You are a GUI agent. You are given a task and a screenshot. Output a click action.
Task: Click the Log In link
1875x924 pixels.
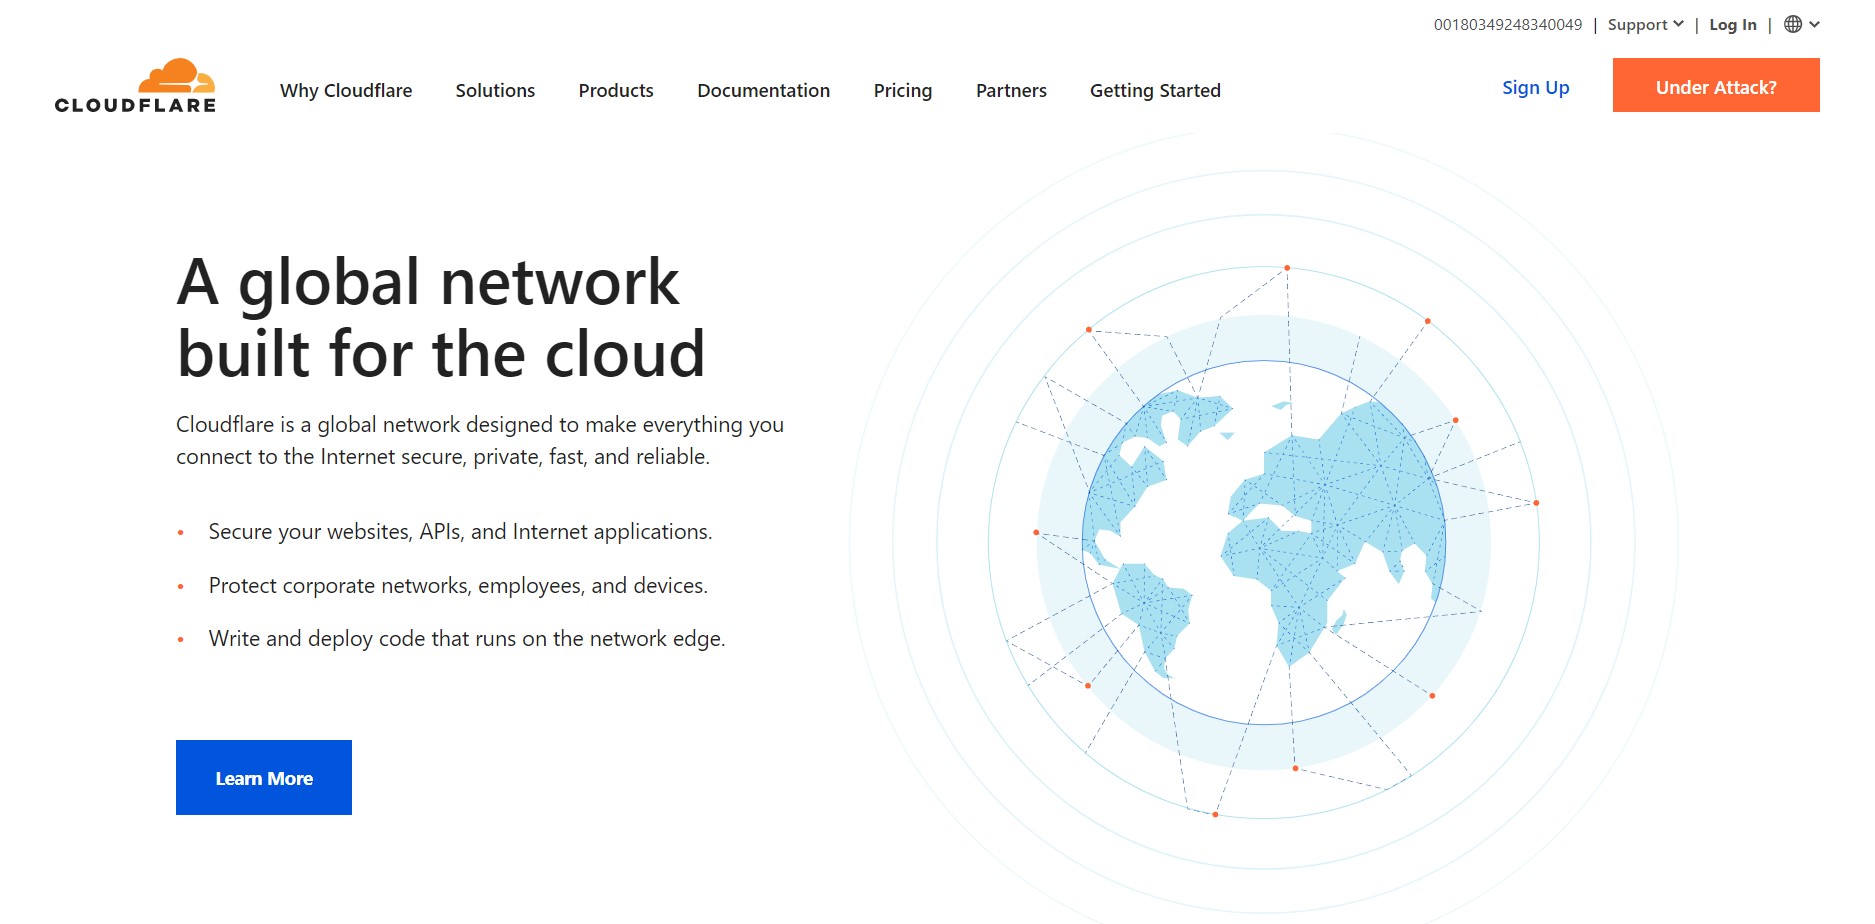pos(1733,24)
